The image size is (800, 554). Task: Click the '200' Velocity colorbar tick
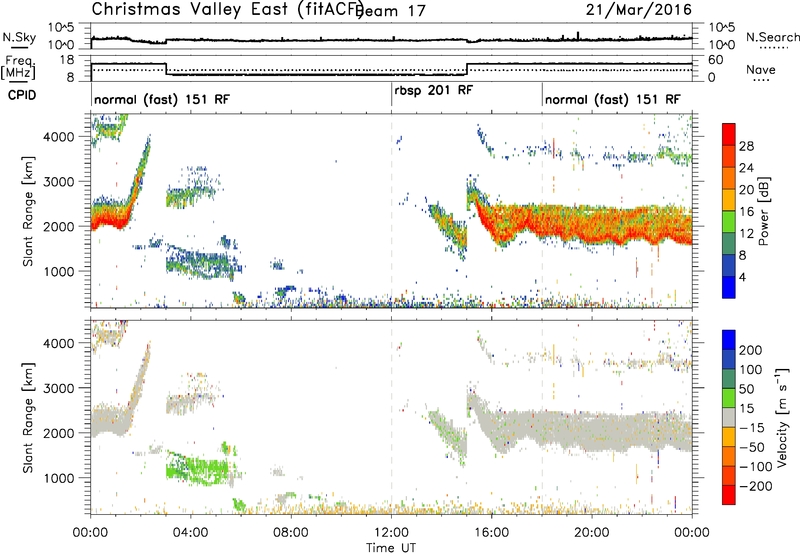coord(751,350)
